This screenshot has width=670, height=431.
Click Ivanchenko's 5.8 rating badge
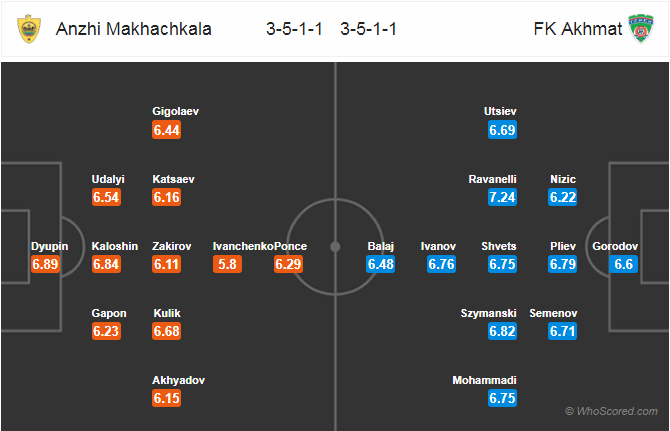coord(227,264)
